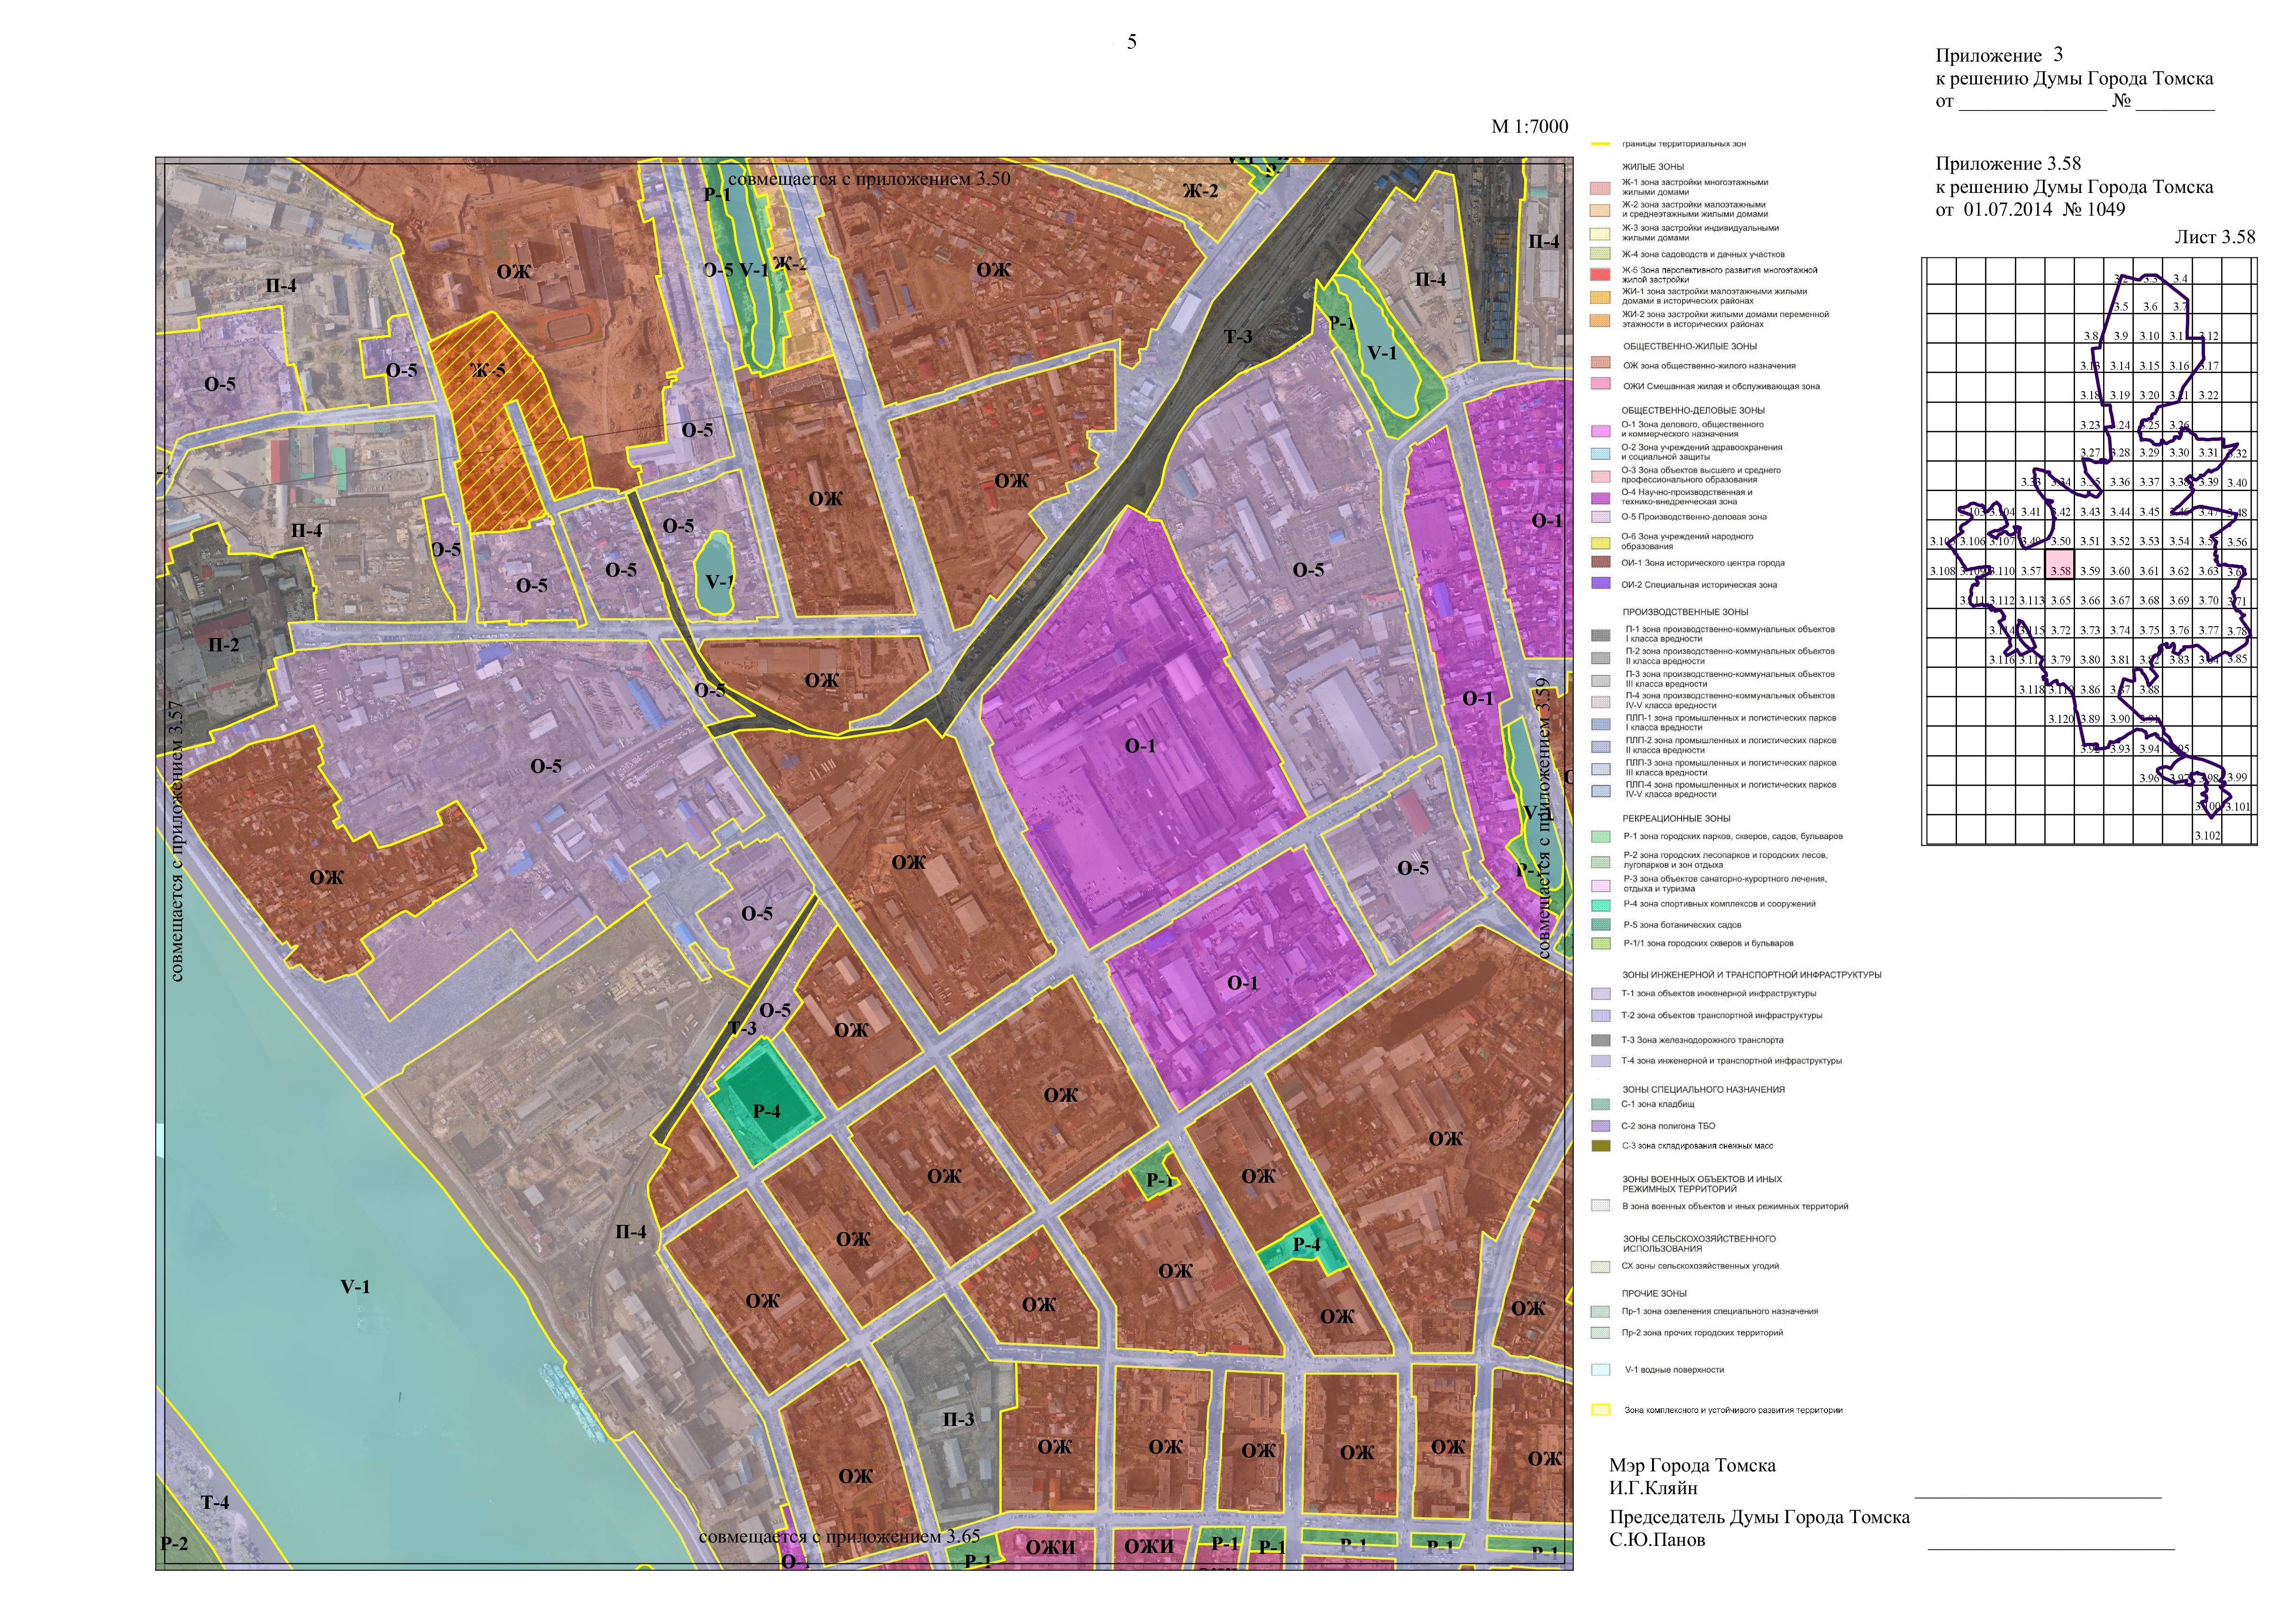Click the П-2 zone label on map
This screenshot has width=2296, height=1607.
pos(224,645)
